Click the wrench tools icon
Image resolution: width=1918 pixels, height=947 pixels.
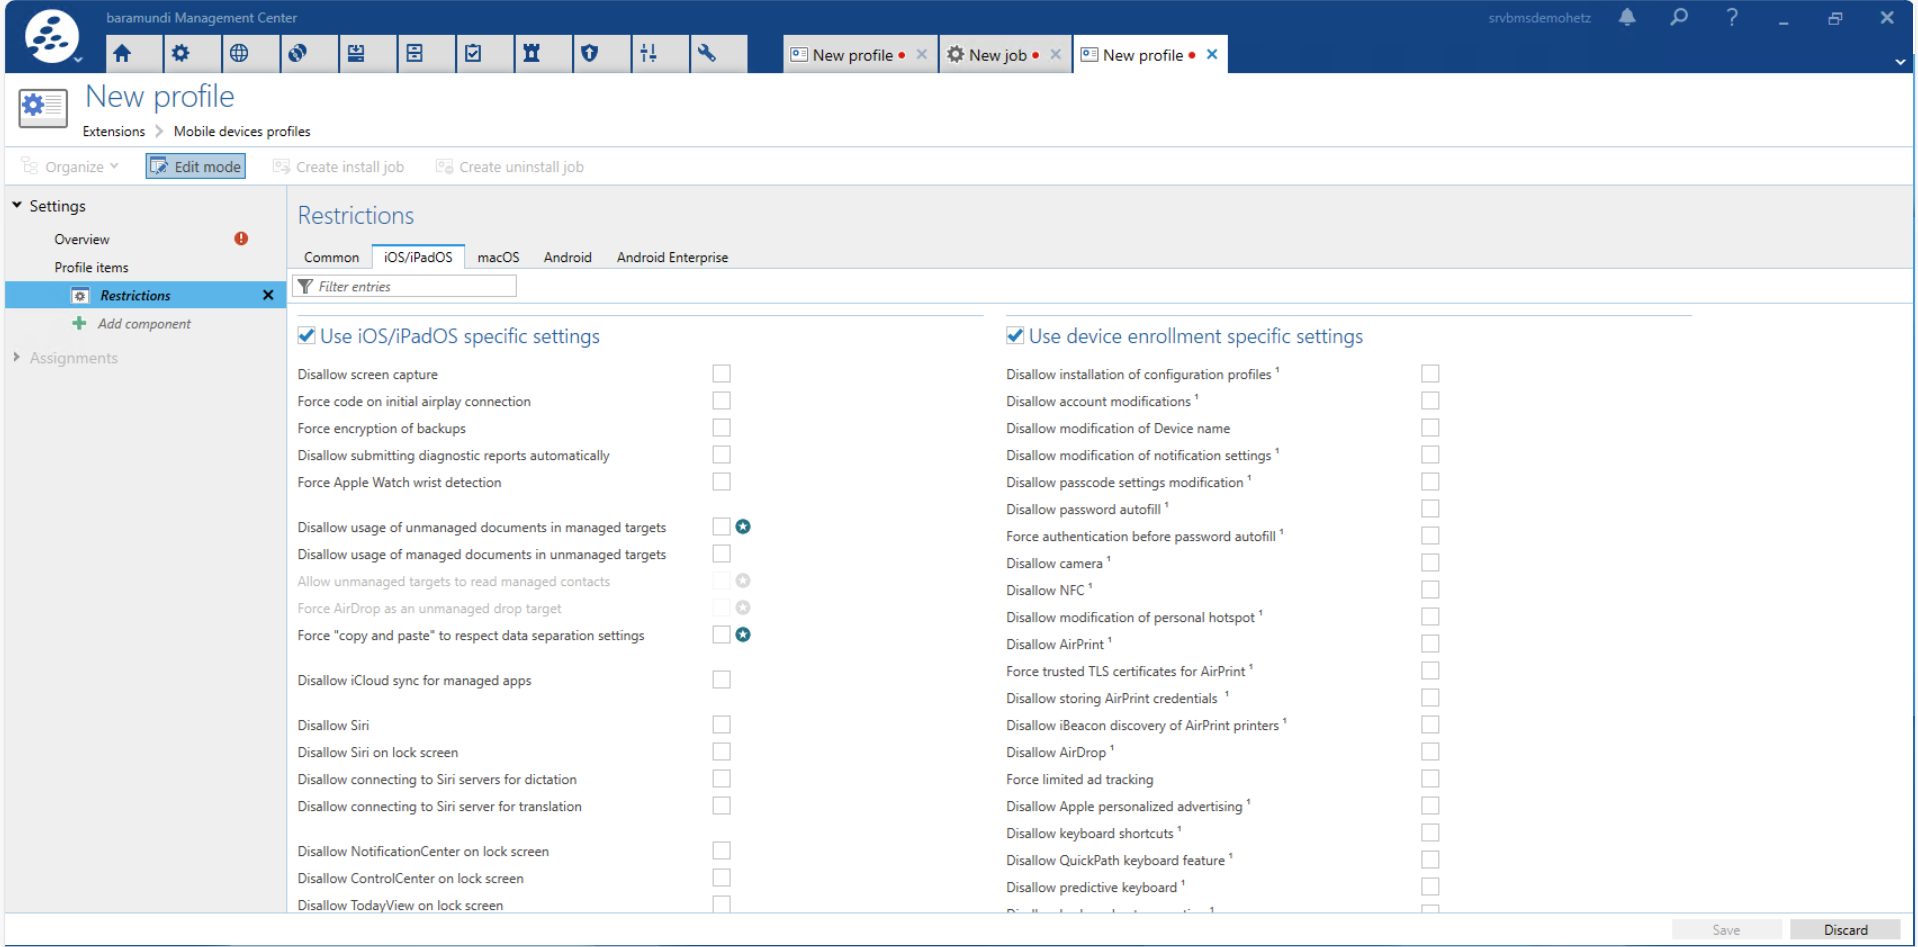click(x=707, y=54)
